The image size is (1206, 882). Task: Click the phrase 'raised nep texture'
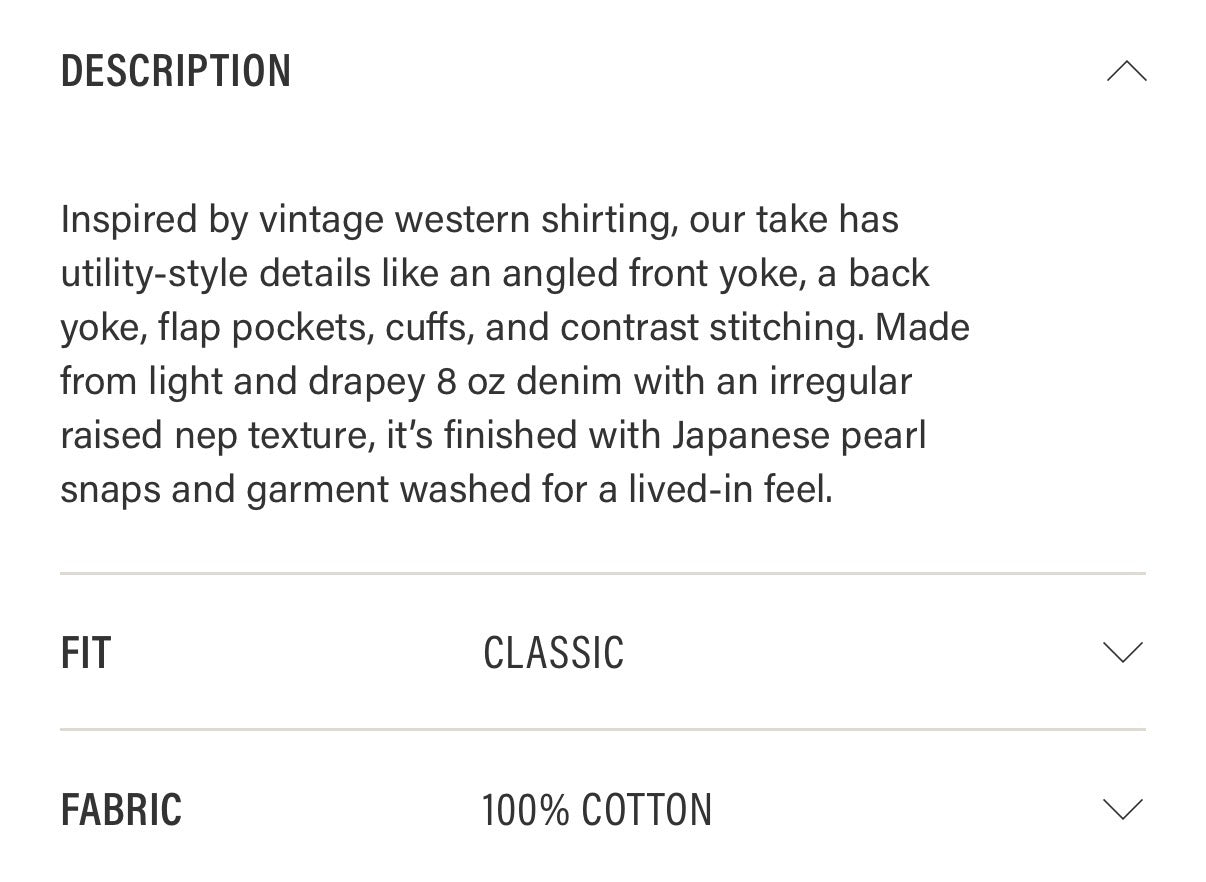(x=217, y=436)
